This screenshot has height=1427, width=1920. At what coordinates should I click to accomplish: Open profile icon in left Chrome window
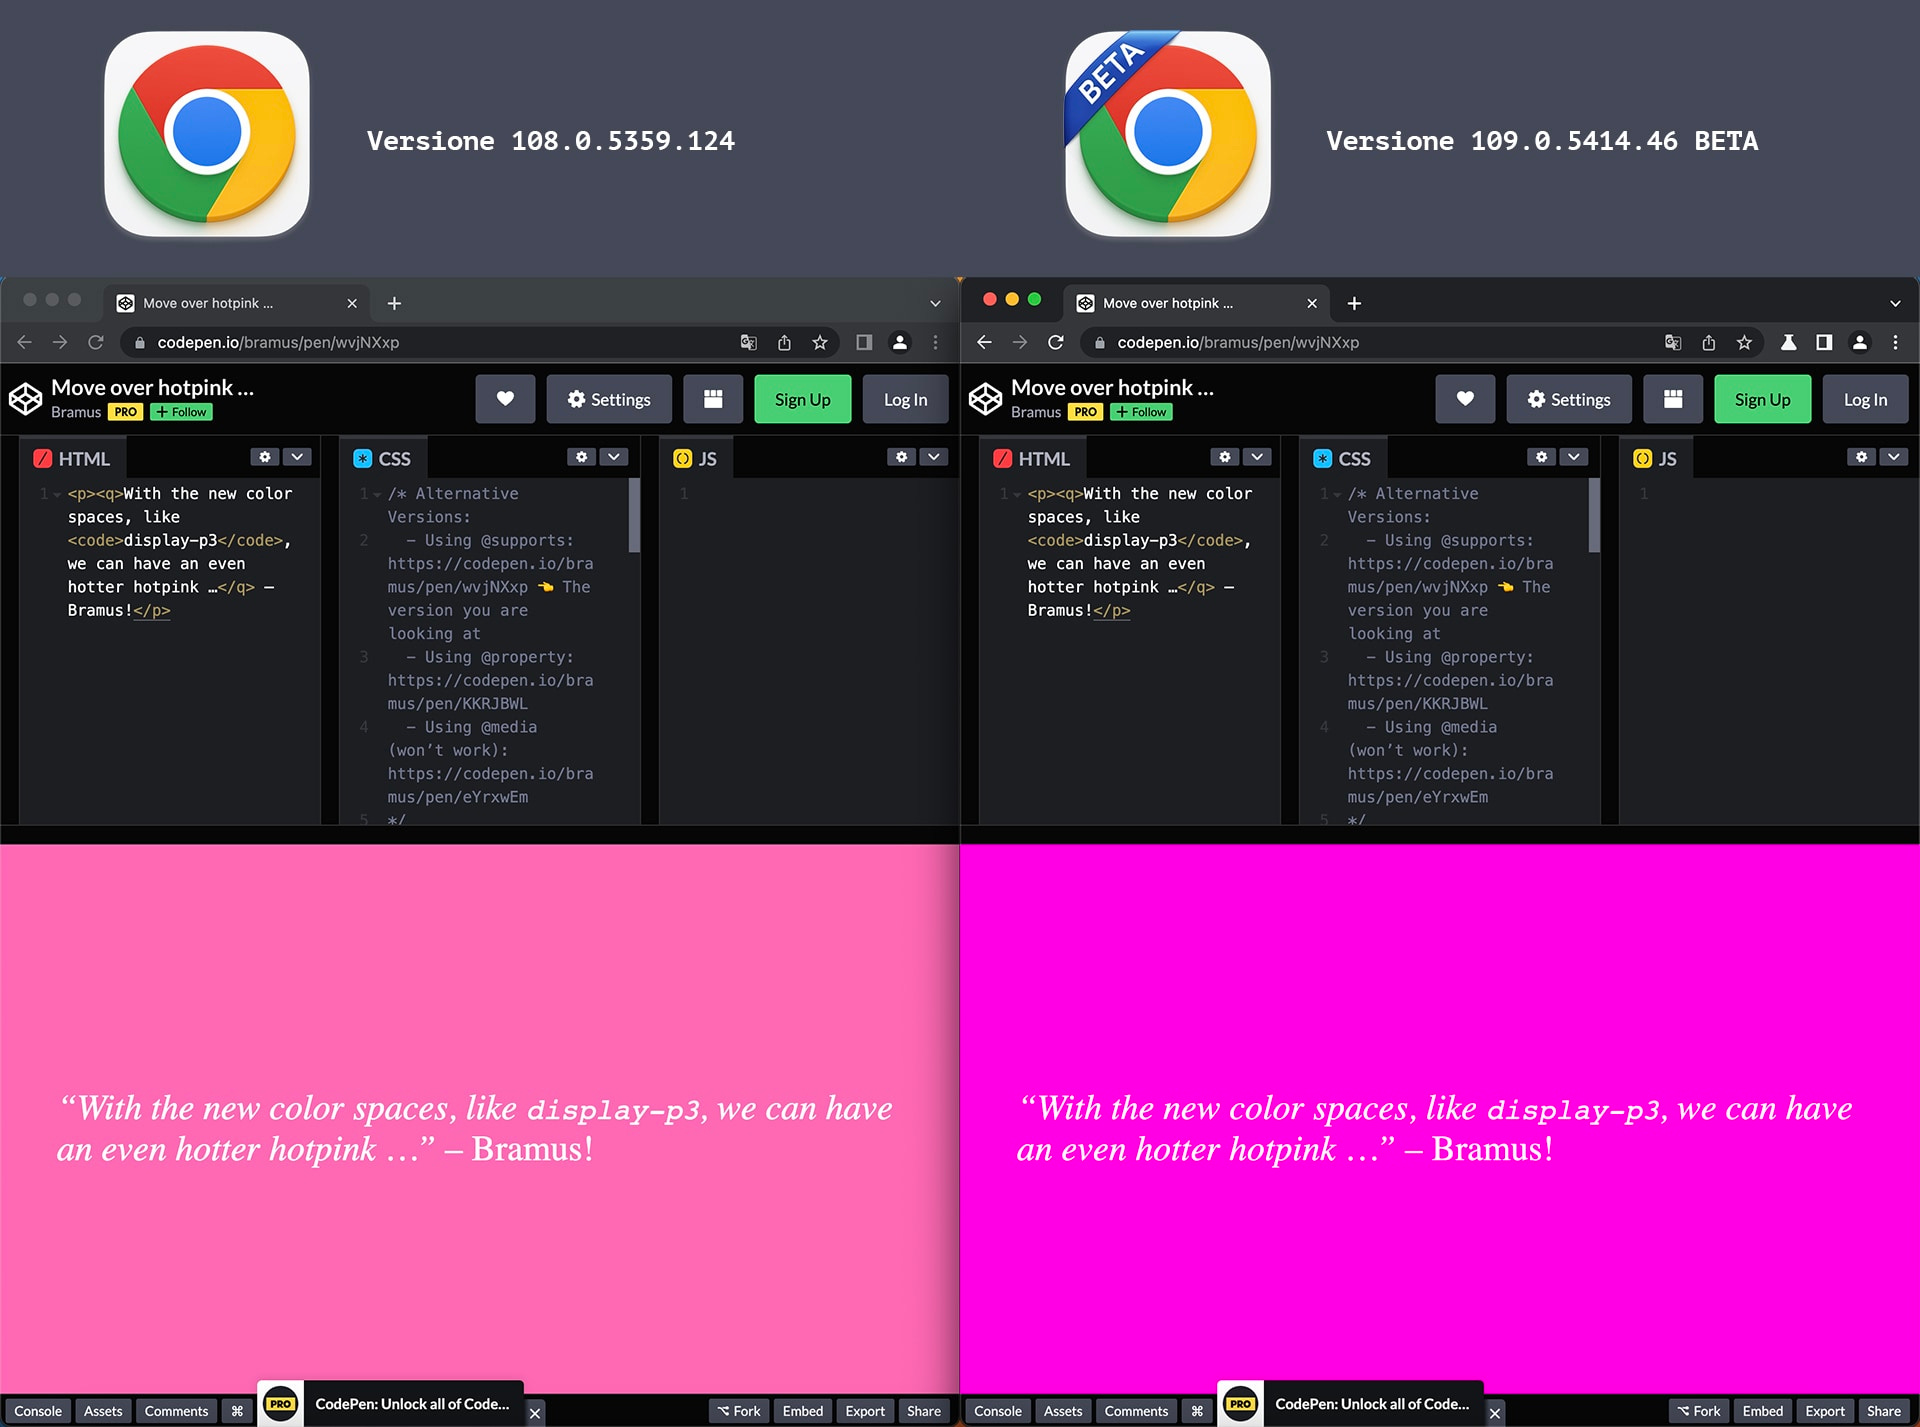click(x=900, y=342)
